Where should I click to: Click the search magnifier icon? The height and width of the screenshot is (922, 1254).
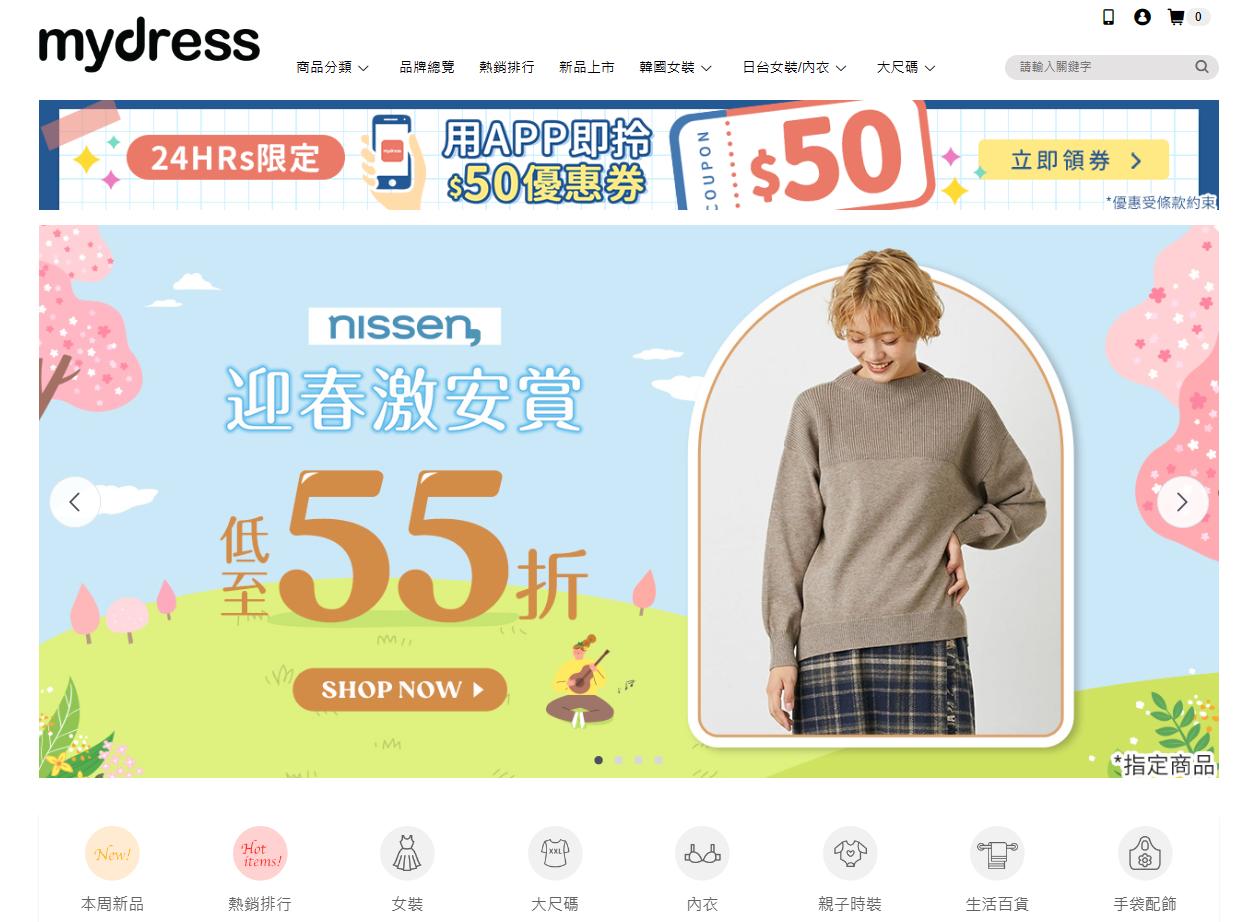(1201, 67)
